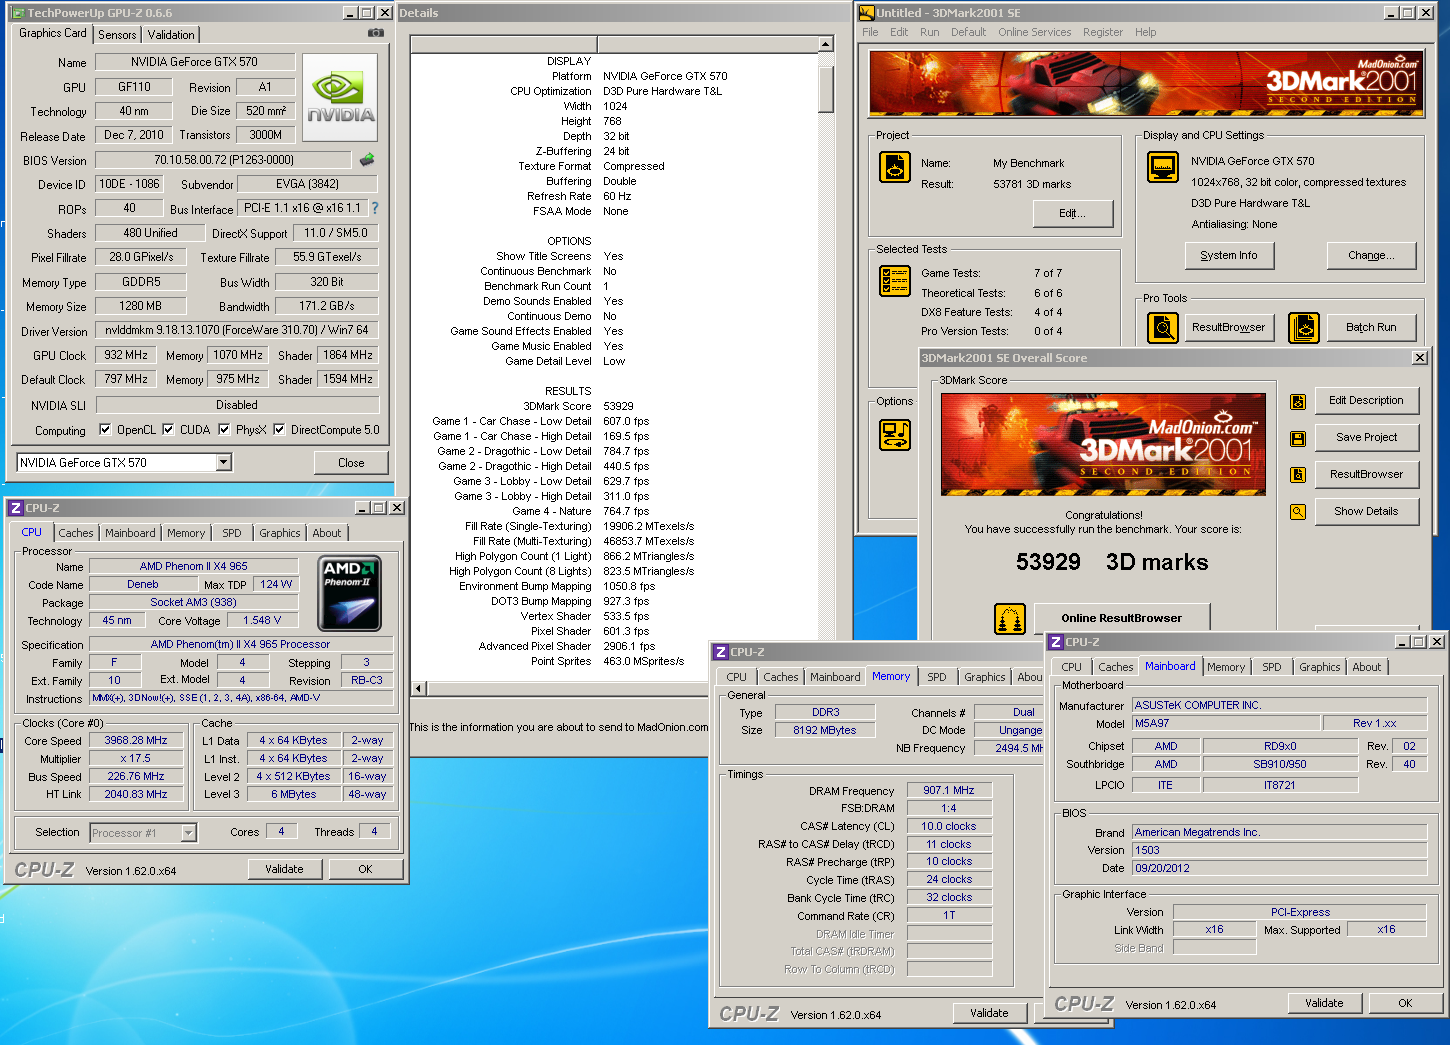1450x1045 pixels.
Task: Click Validate in the CPU-Z CPU window
Action: click(284, 869)
